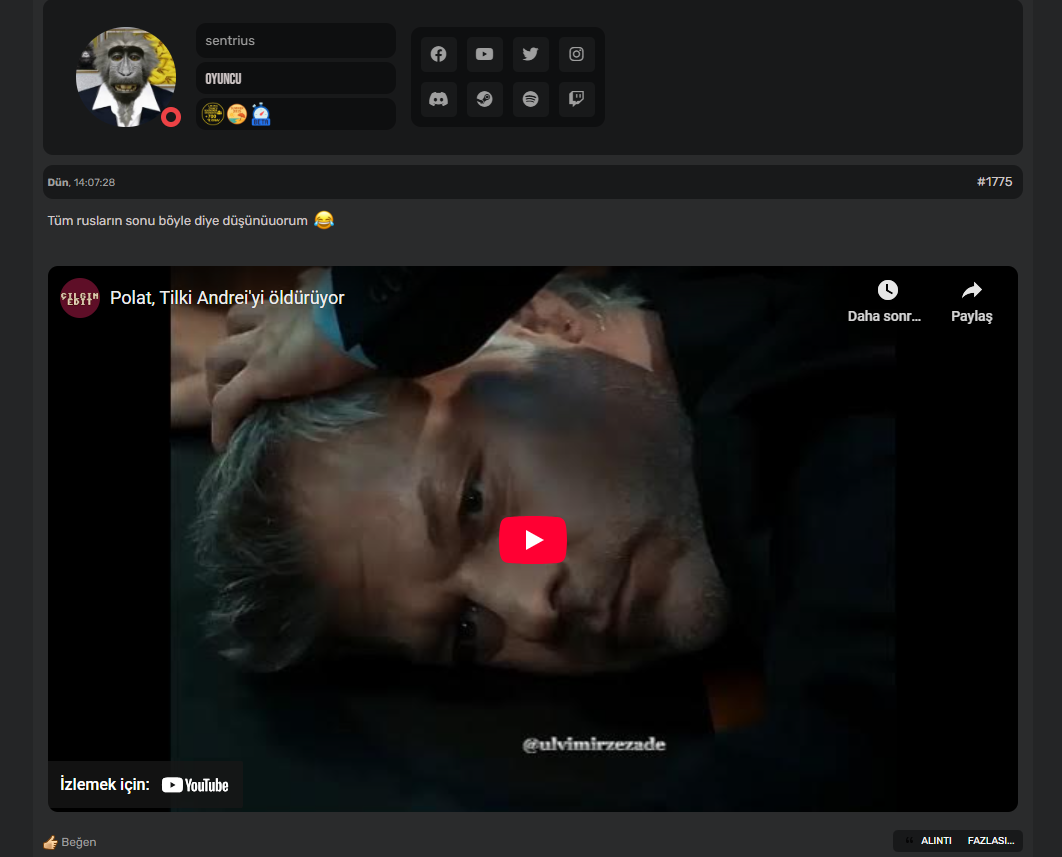Expand more options with FAZLASI...
The height and width of the screenshot is (857, 1062).
click(991, 841)
